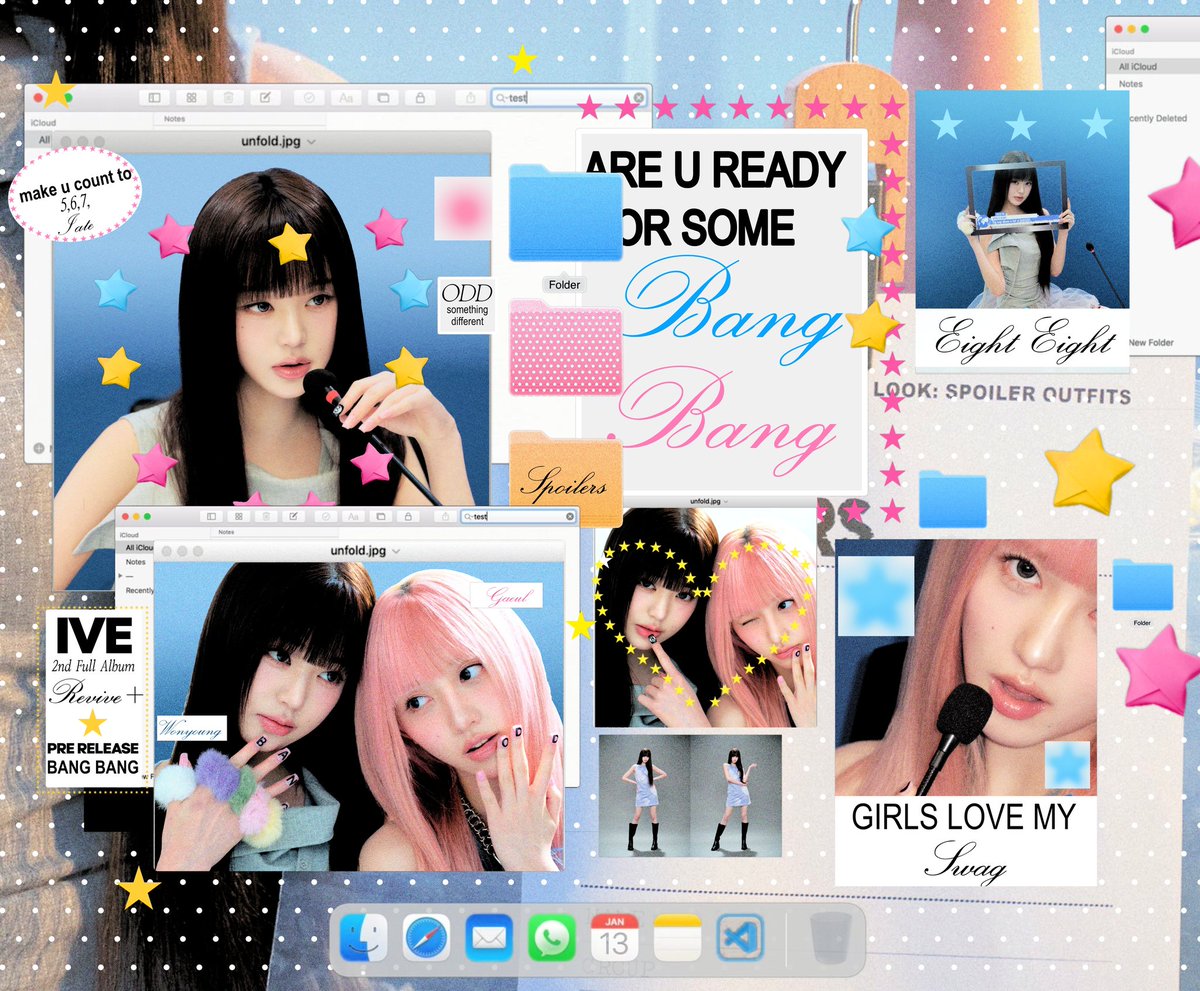Switch to grid view in lower Notes window
This screenshot has height=991, width=1200.
(x=238, y=516)
